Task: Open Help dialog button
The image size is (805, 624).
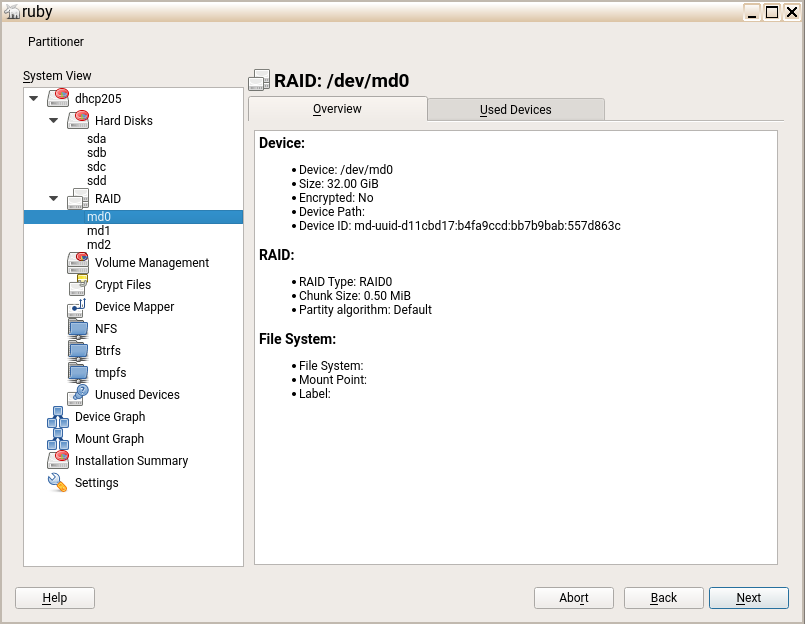Action: (55, 598)
